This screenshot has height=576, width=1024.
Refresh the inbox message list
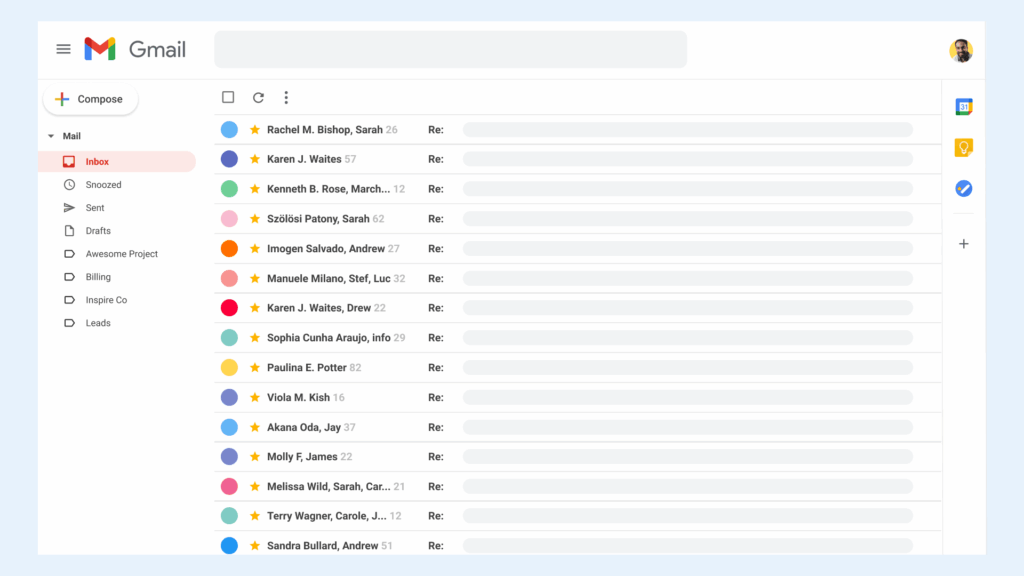(x=259, y=97)
